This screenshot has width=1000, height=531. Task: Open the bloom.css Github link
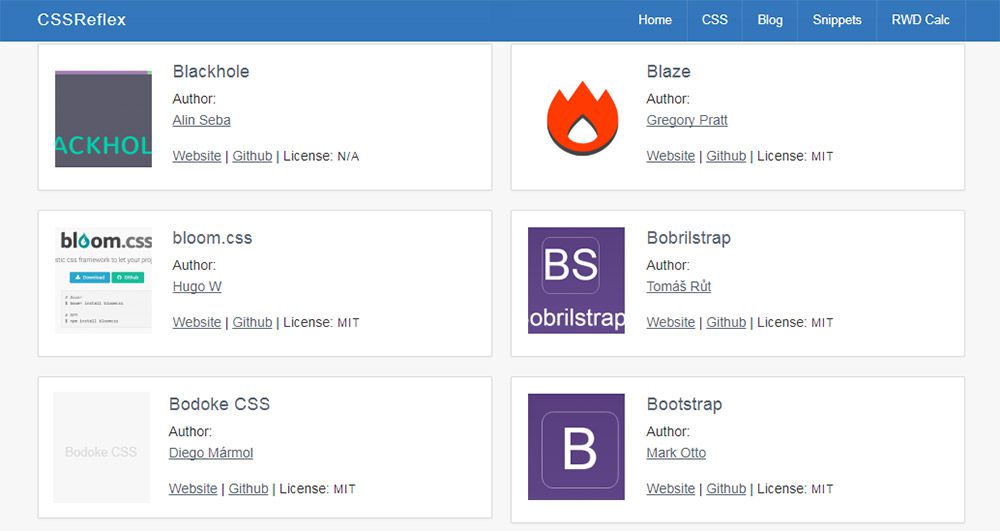pos(252,322)
